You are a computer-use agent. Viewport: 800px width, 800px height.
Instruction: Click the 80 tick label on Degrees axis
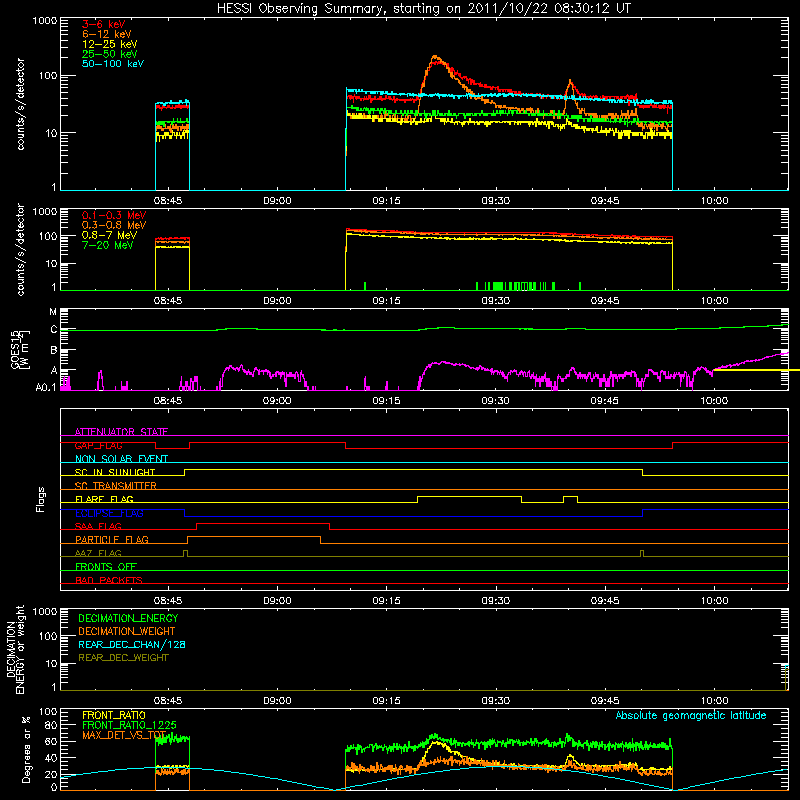[x=51, y=725]
